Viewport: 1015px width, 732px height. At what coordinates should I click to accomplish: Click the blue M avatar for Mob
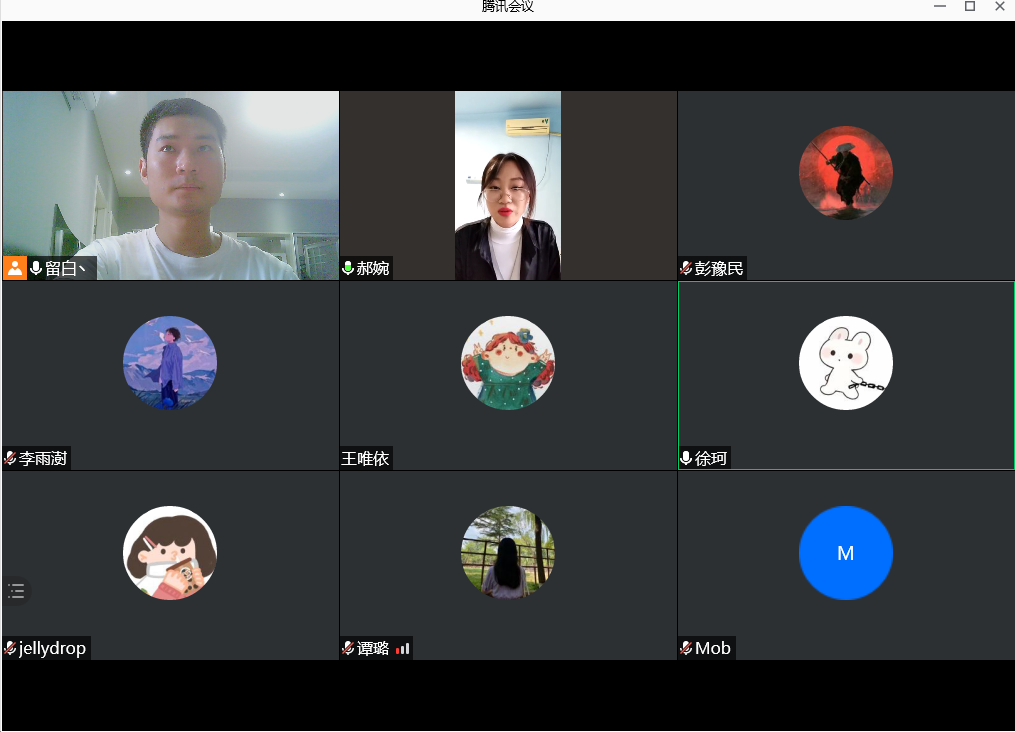point(845,553)
